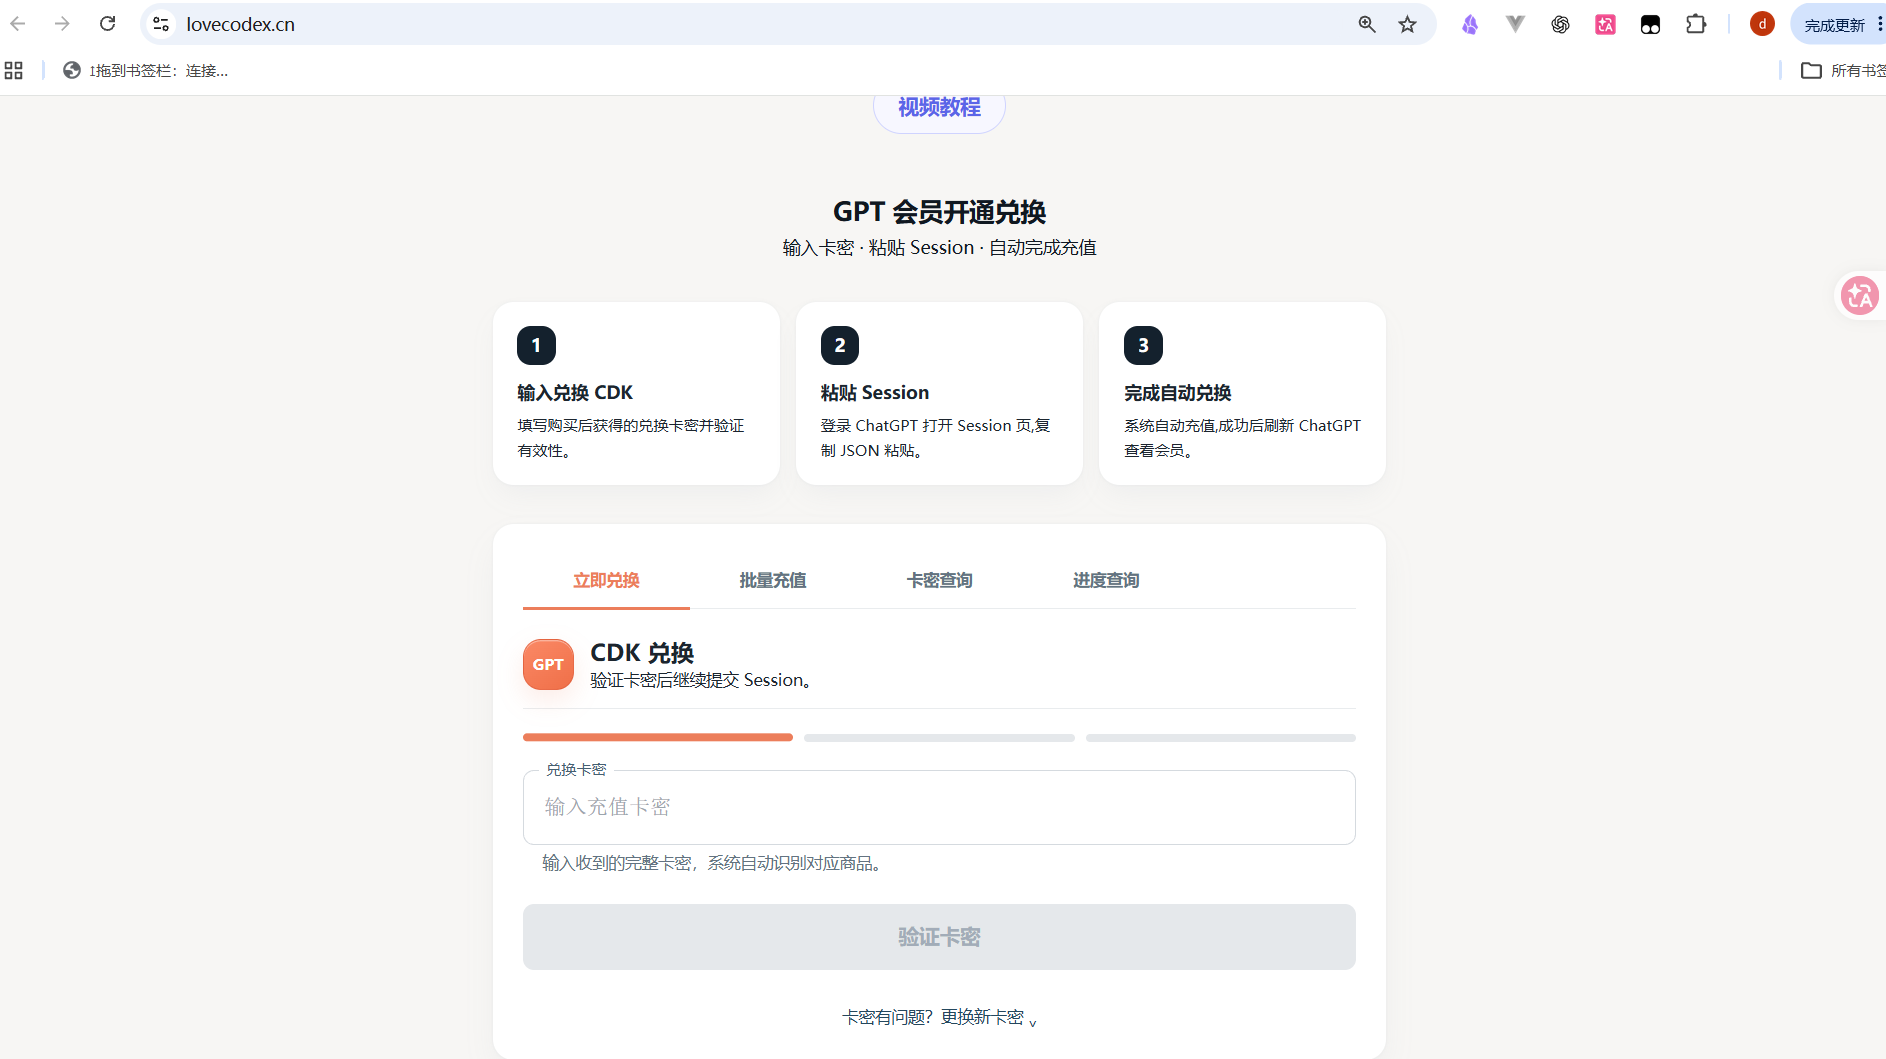Go back using browser back arrow
Viewport: 1886px width, 1059px height.
pyautogui.click(x=18, y=24)
